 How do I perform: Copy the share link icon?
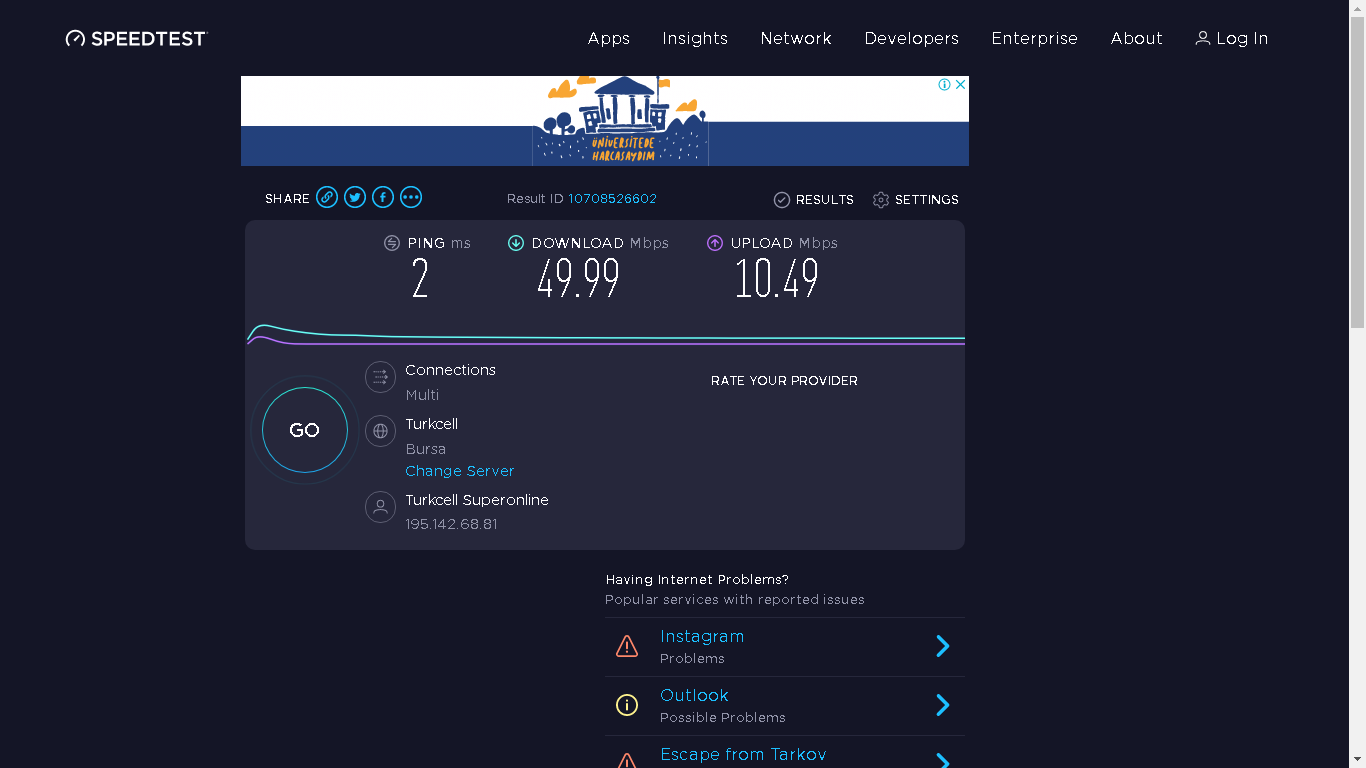click(327, 197)
